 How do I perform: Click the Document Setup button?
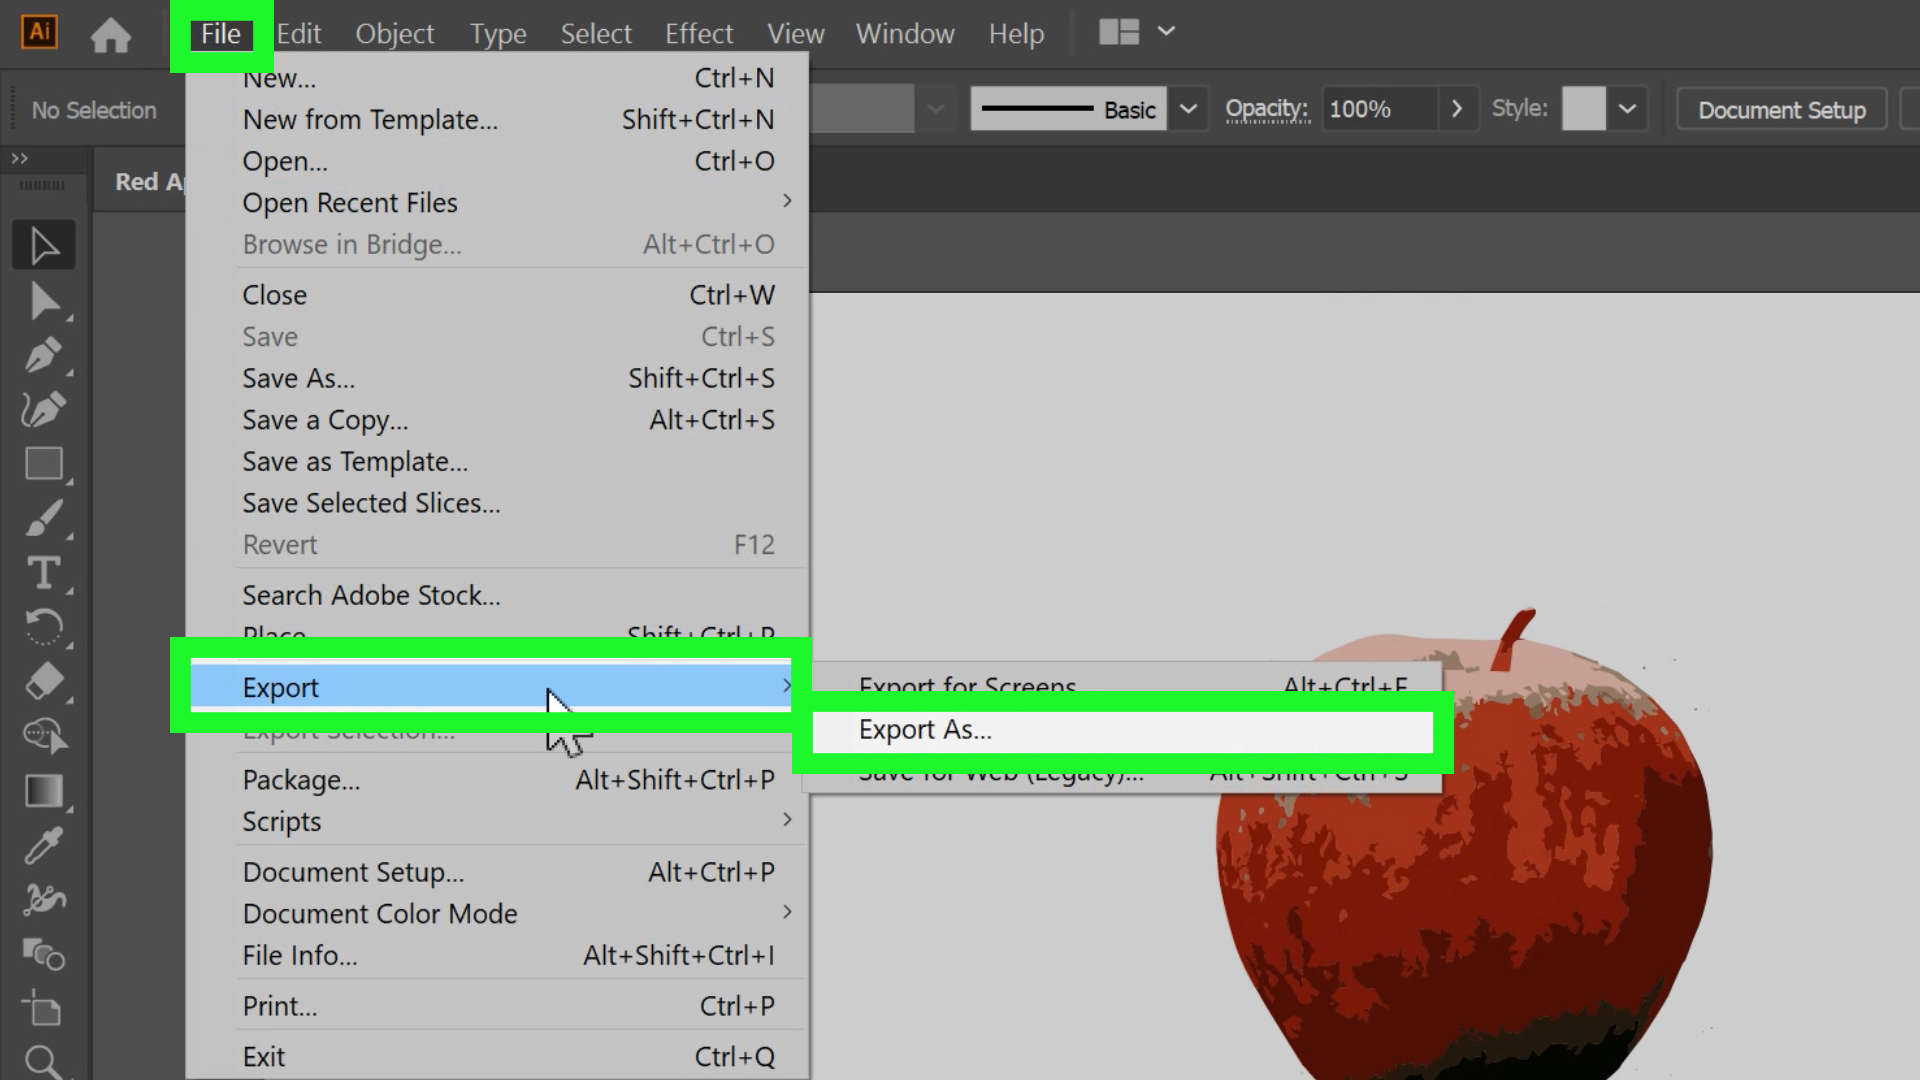[x=1781, y=110]
